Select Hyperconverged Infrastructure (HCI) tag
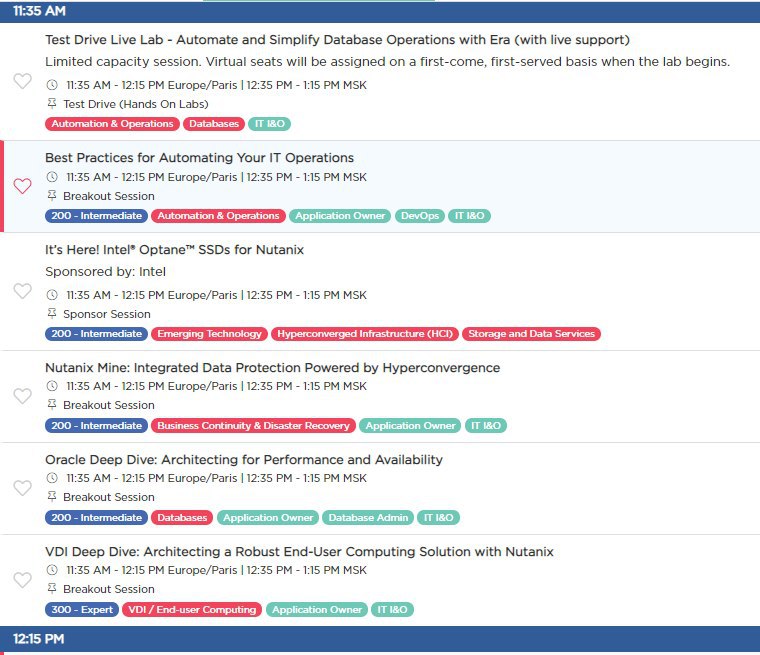 365,334
